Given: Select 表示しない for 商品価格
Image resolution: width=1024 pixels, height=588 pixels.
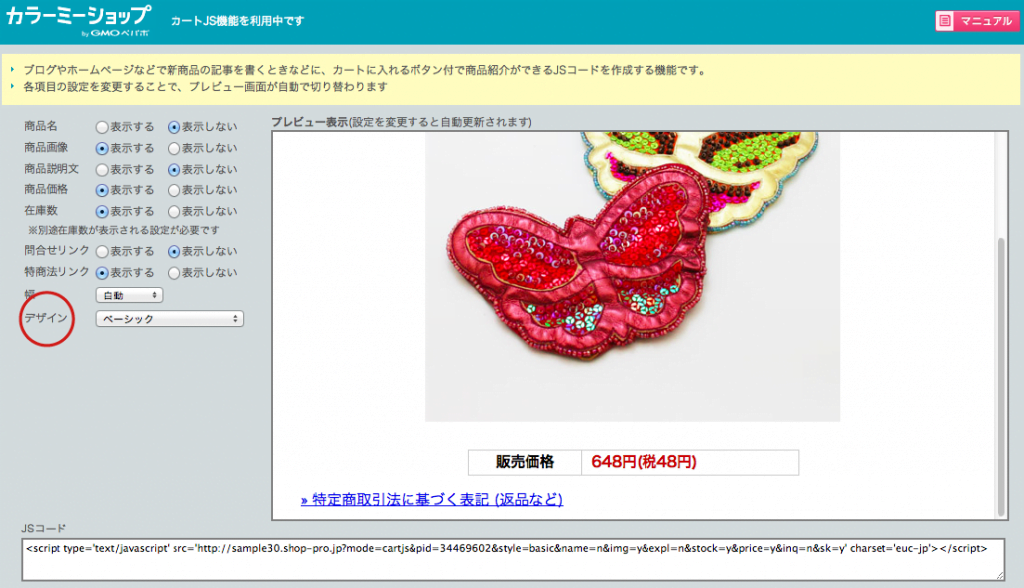Looking at the screenshot, I should pos(174,190).
